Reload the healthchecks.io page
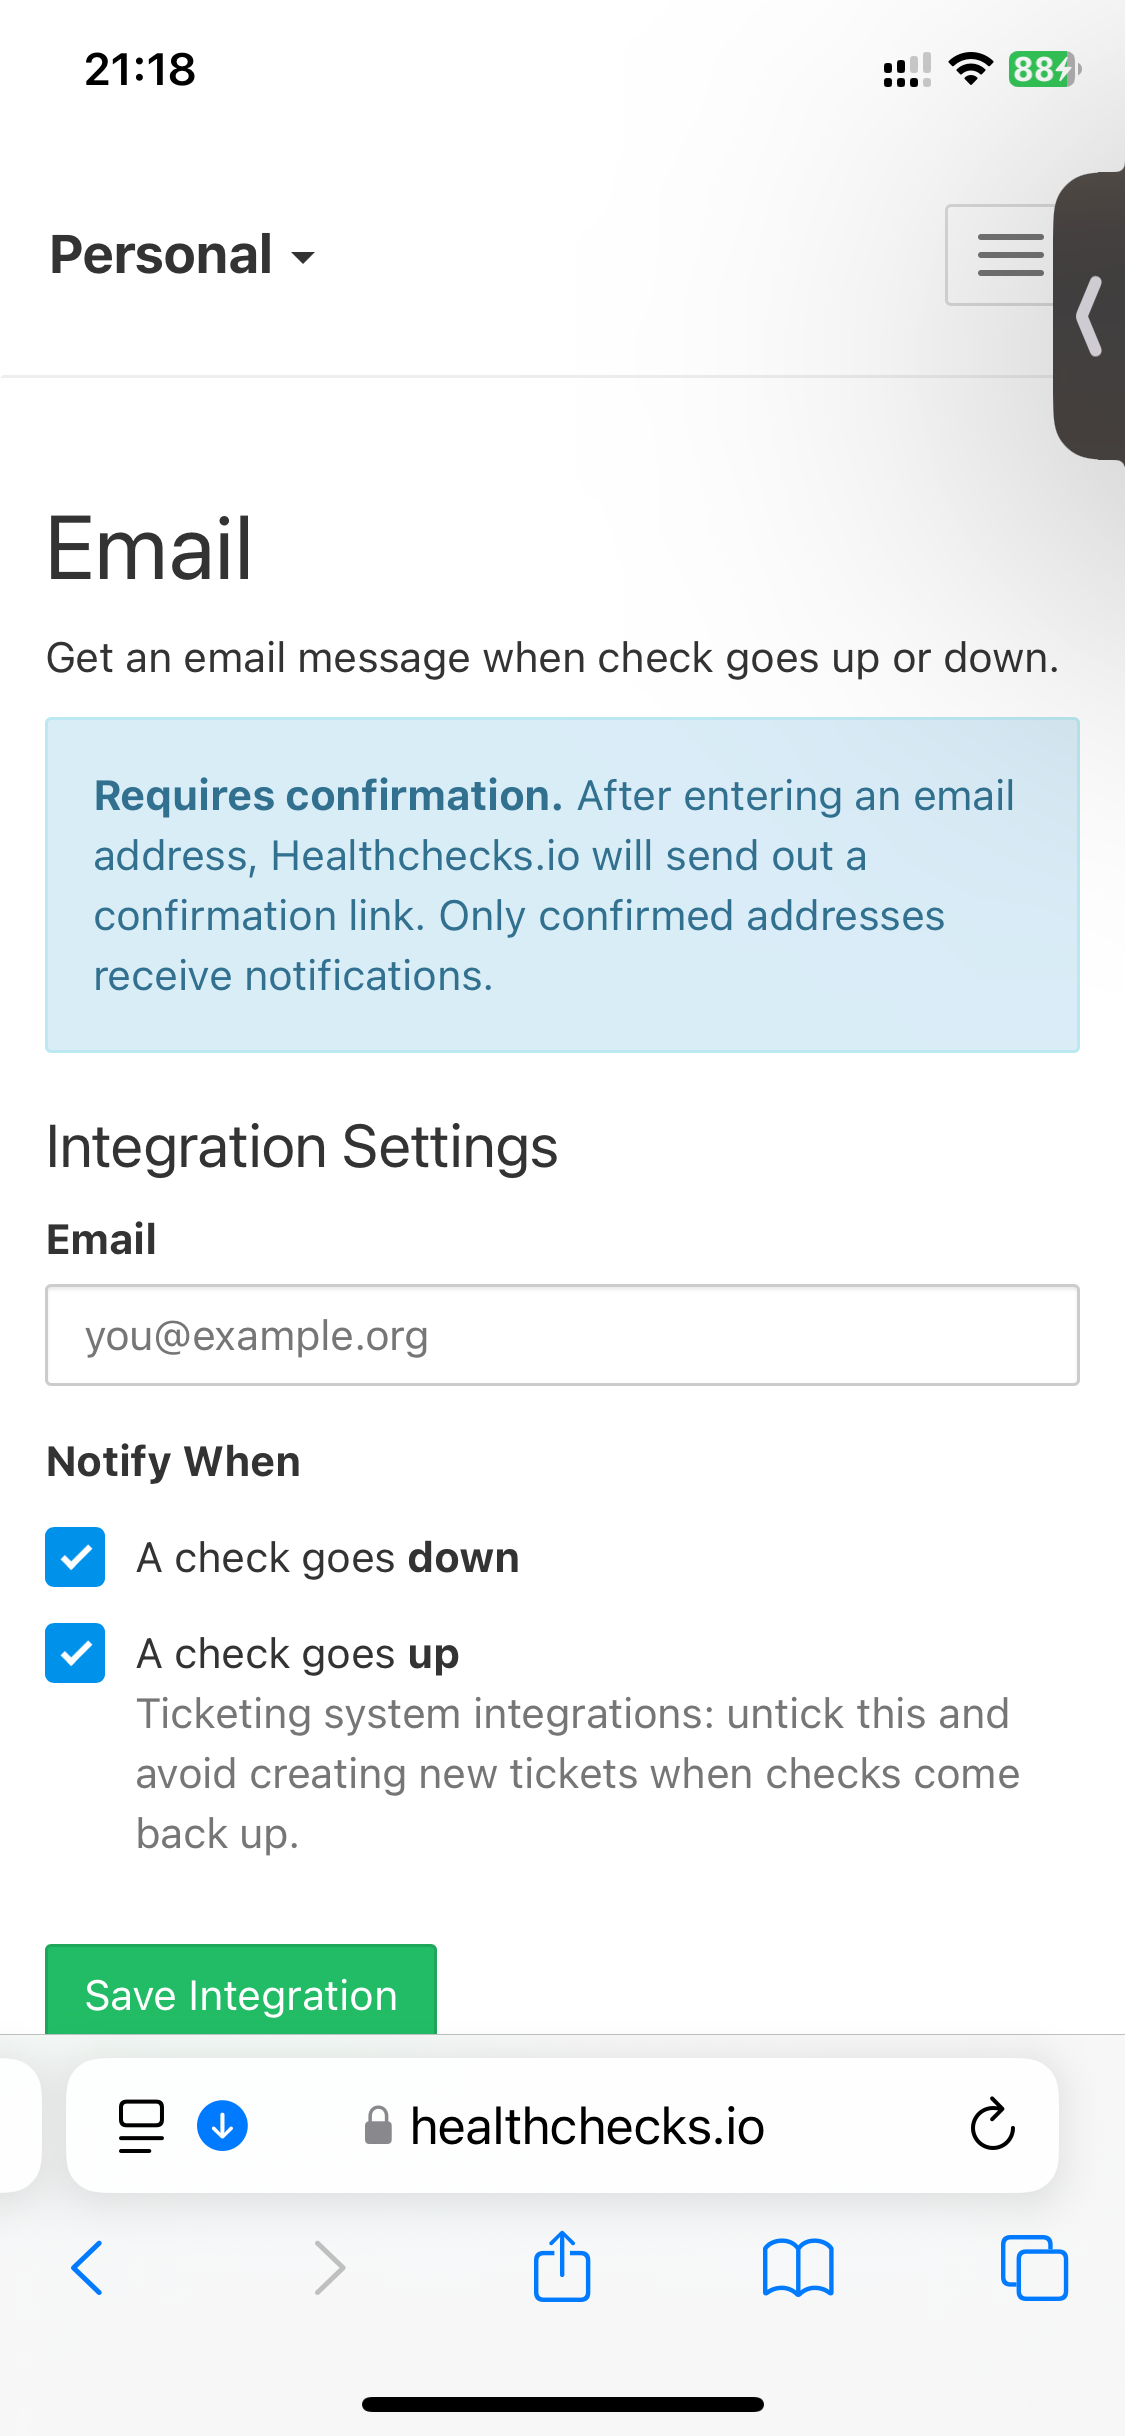The width and height of the screenshot is (1125, 2436). pos(992,2125)
